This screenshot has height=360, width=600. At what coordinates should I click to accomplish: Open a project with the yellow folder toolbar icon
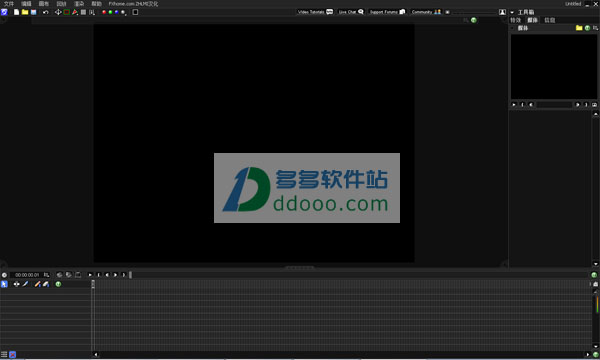pyautogui.click(x=25, y=12)
